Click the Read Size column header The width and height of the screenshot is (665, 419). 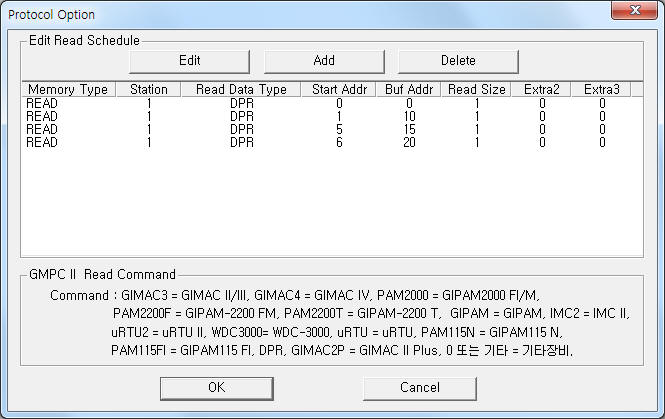point(476,89)
